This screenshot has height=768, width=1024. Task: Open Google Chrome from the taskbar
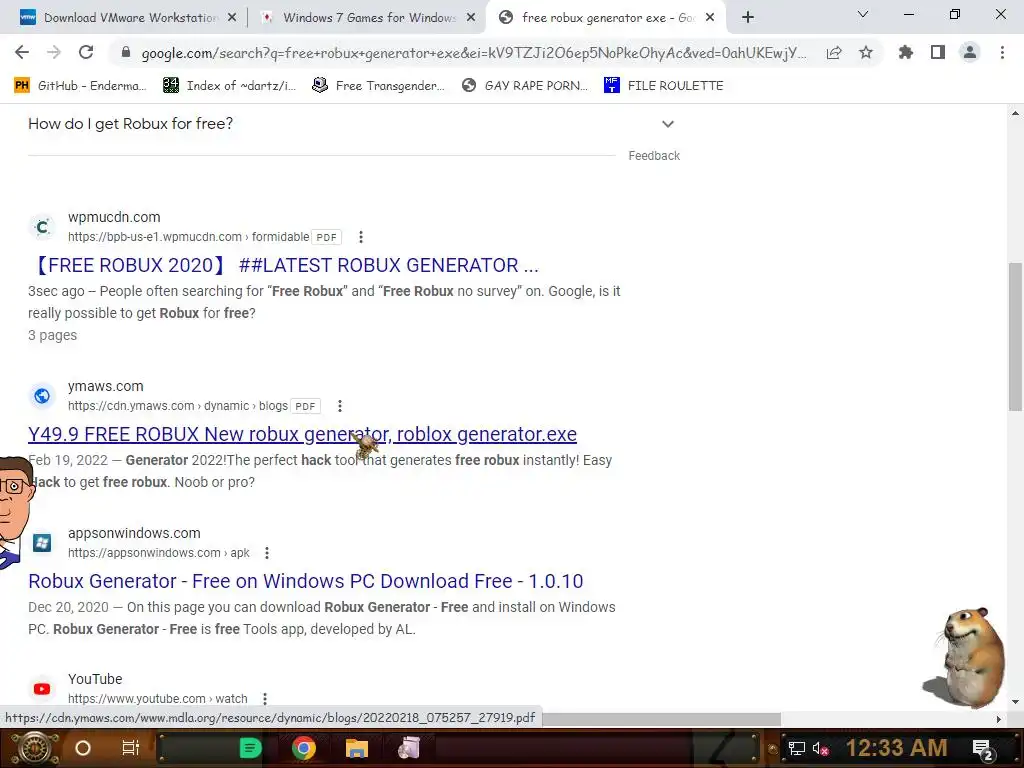point(304,748)
